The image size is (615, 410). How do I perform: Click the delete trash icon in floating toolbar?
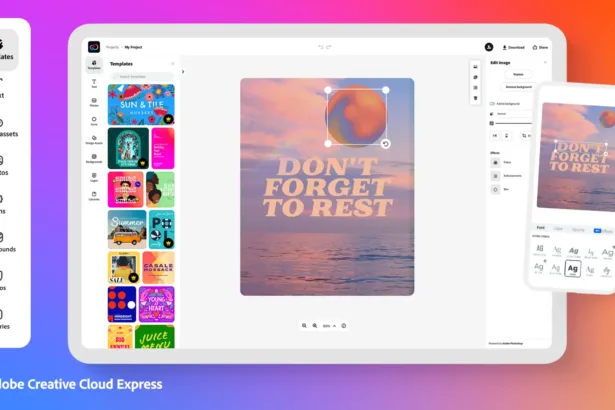475,98
